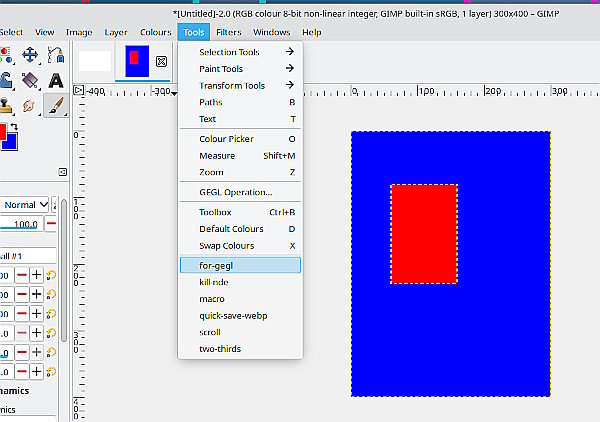Open the Layer menu
The height and width of the screenshot is (422, 600).
coord(116,32)
